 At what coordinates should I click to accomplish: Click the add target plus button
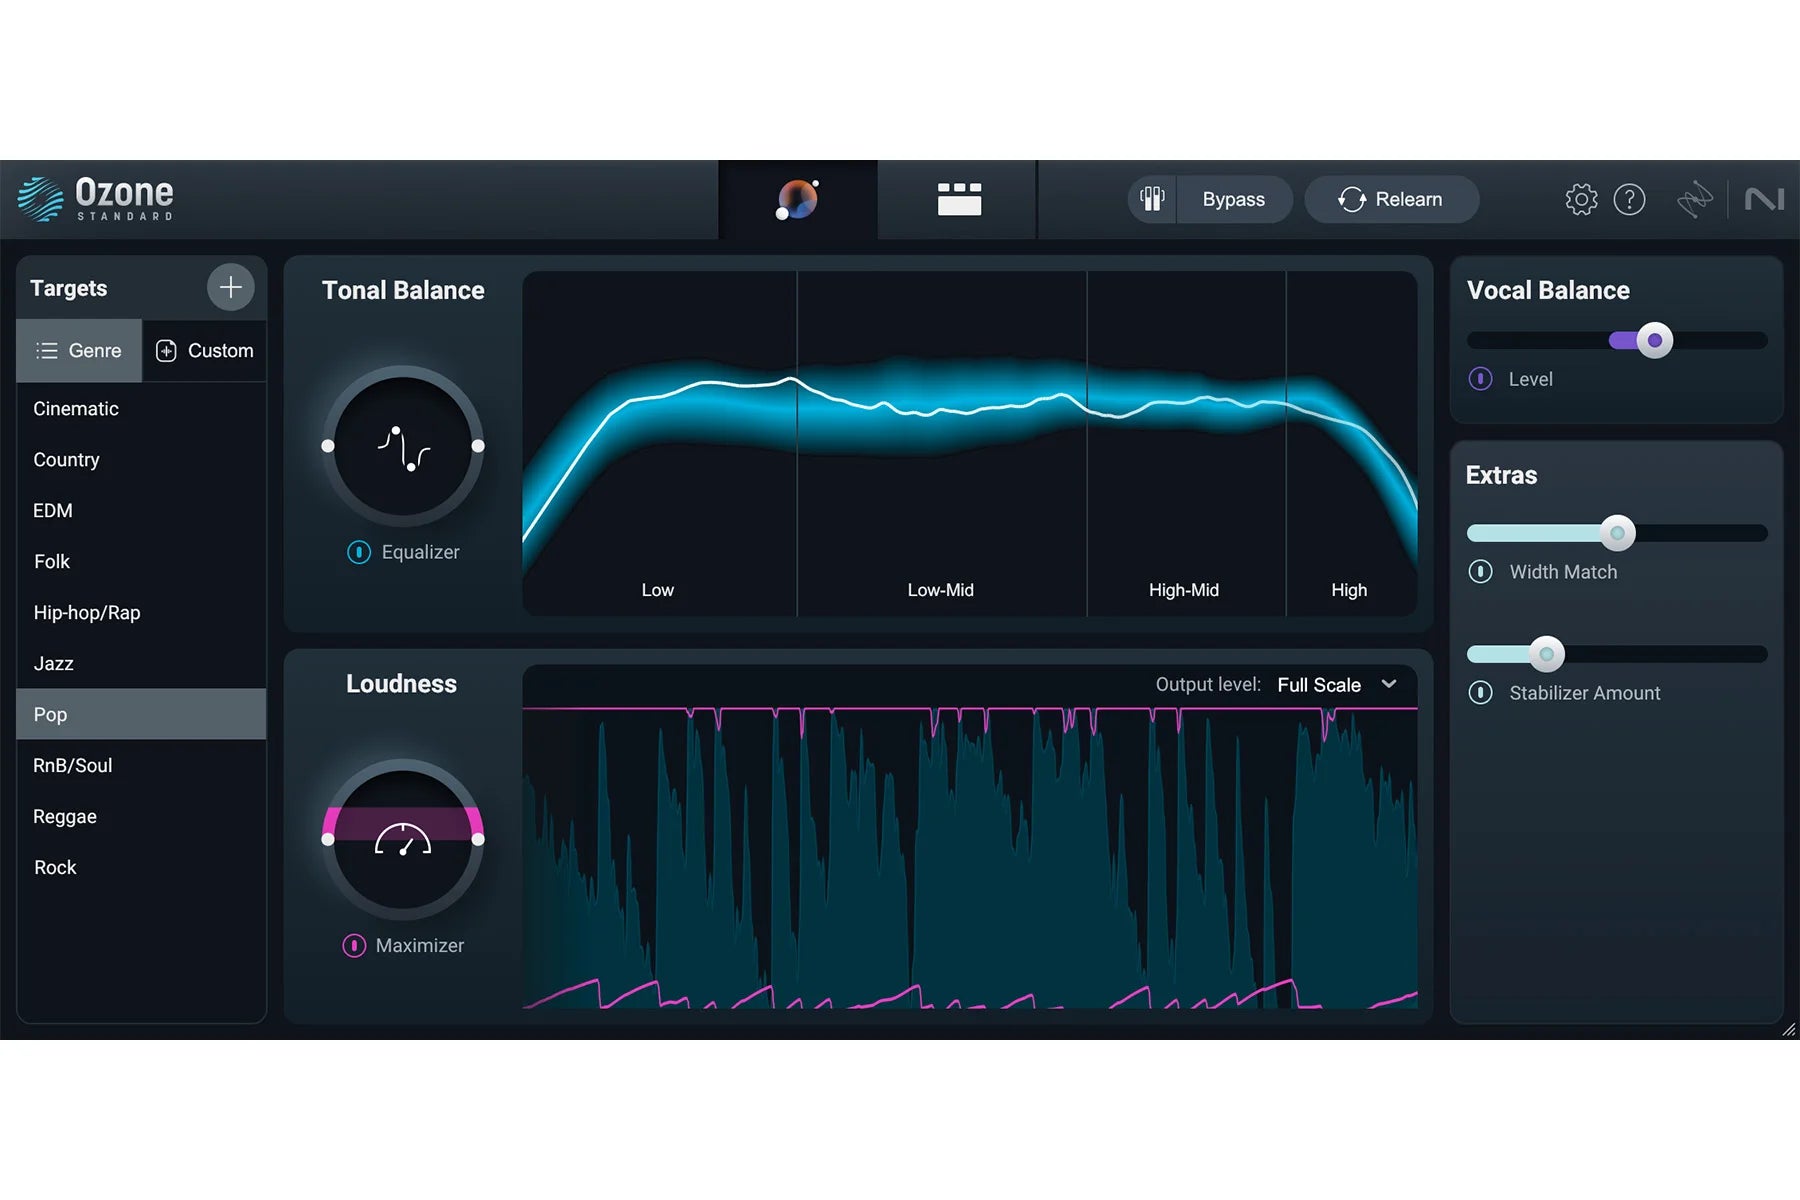click(x=230, y=288)
